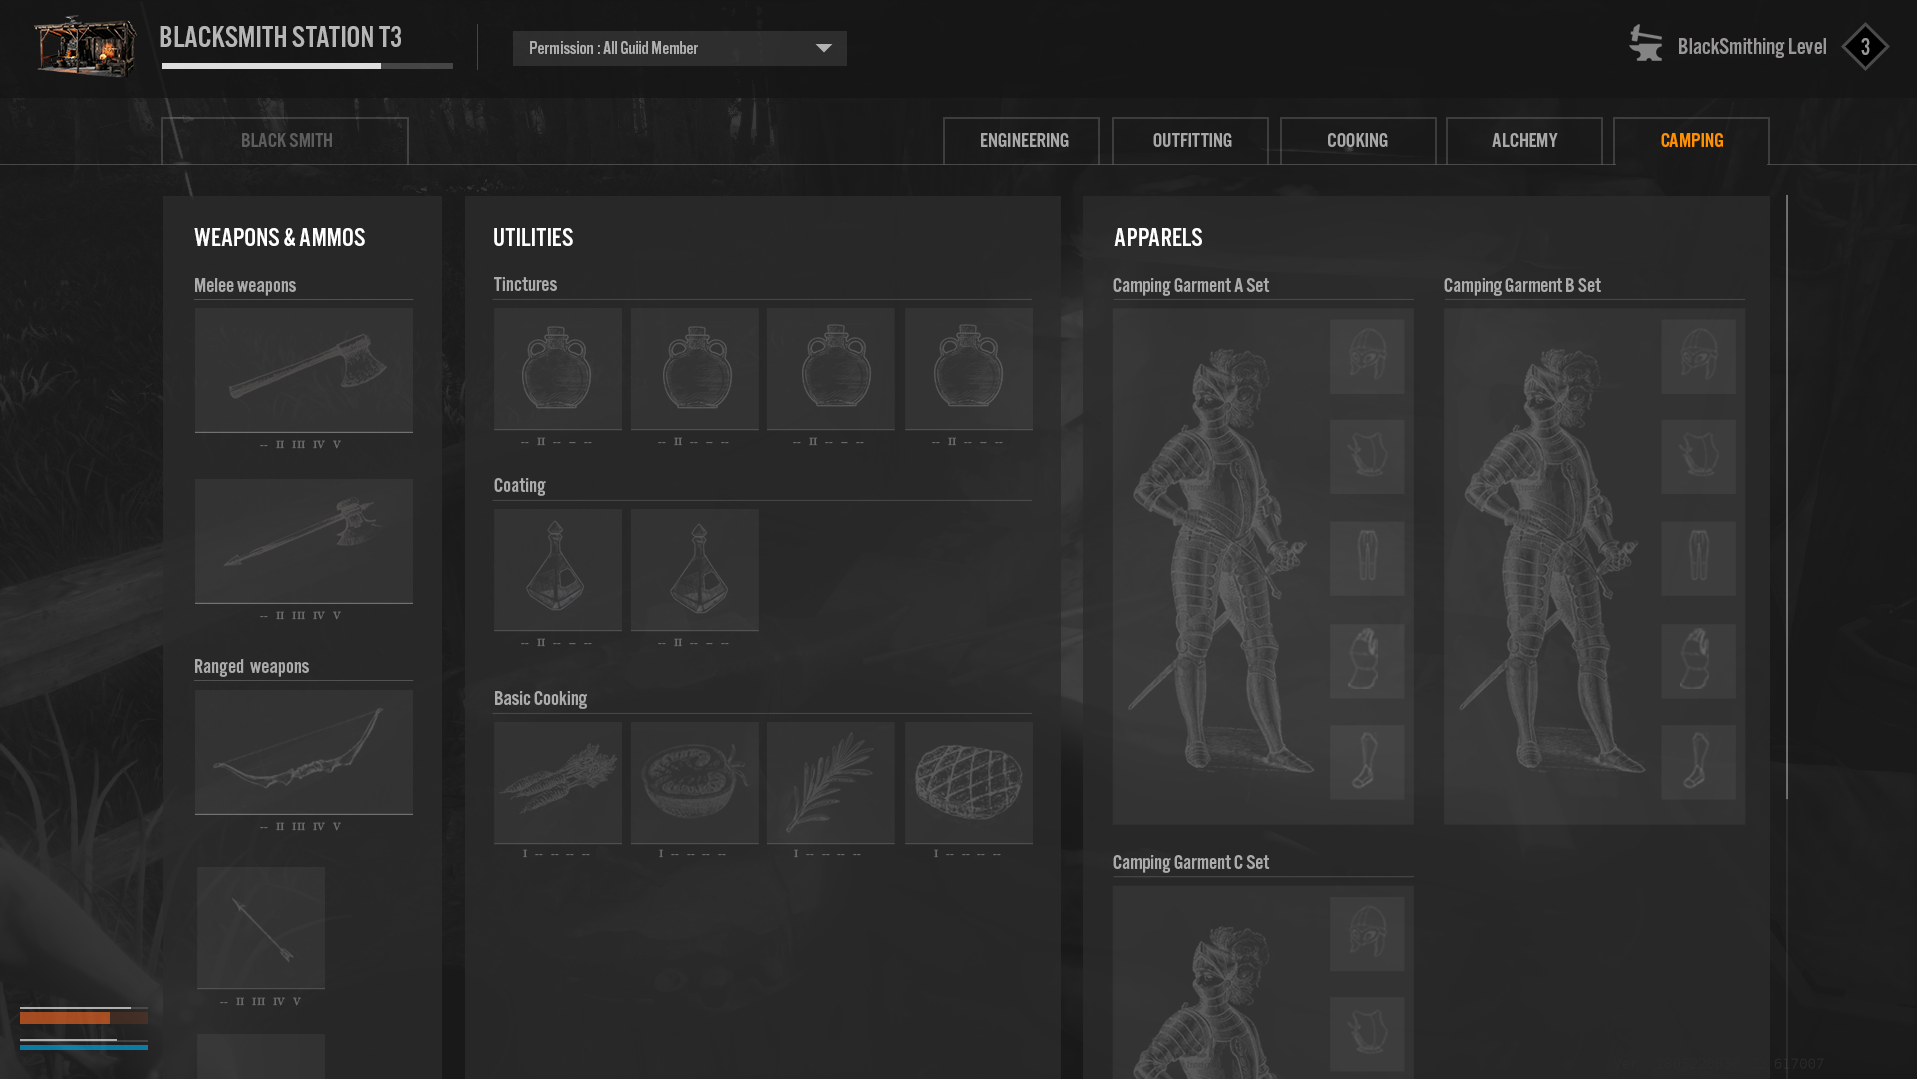Go to the Cooking tab

coord(1357,141)
